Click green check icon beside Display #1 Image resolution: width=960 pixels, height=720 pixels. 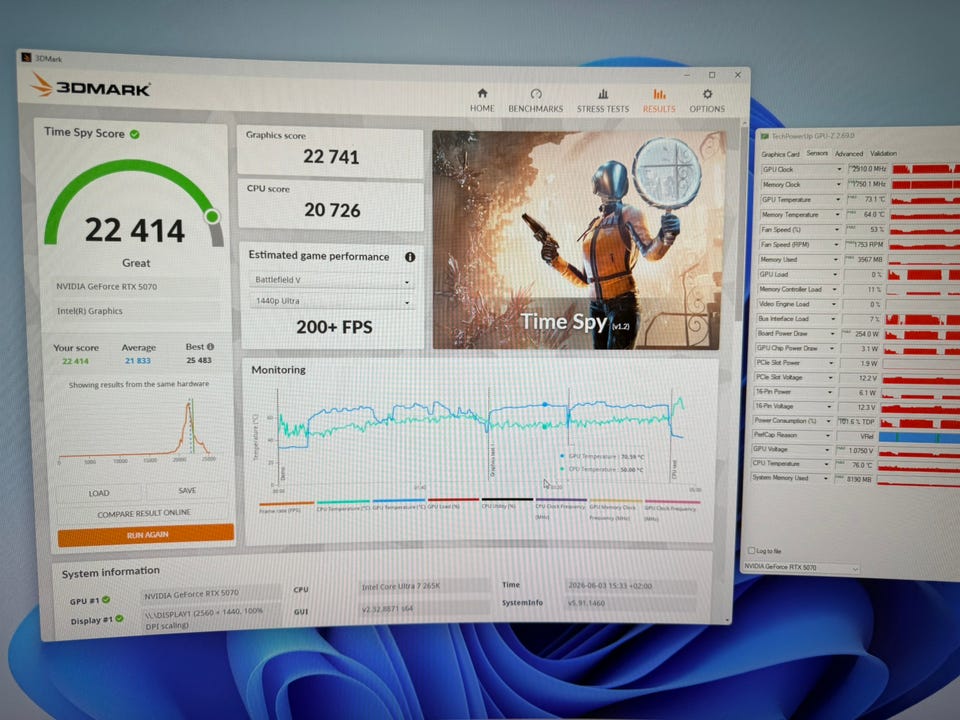click(x=119, y=618)
